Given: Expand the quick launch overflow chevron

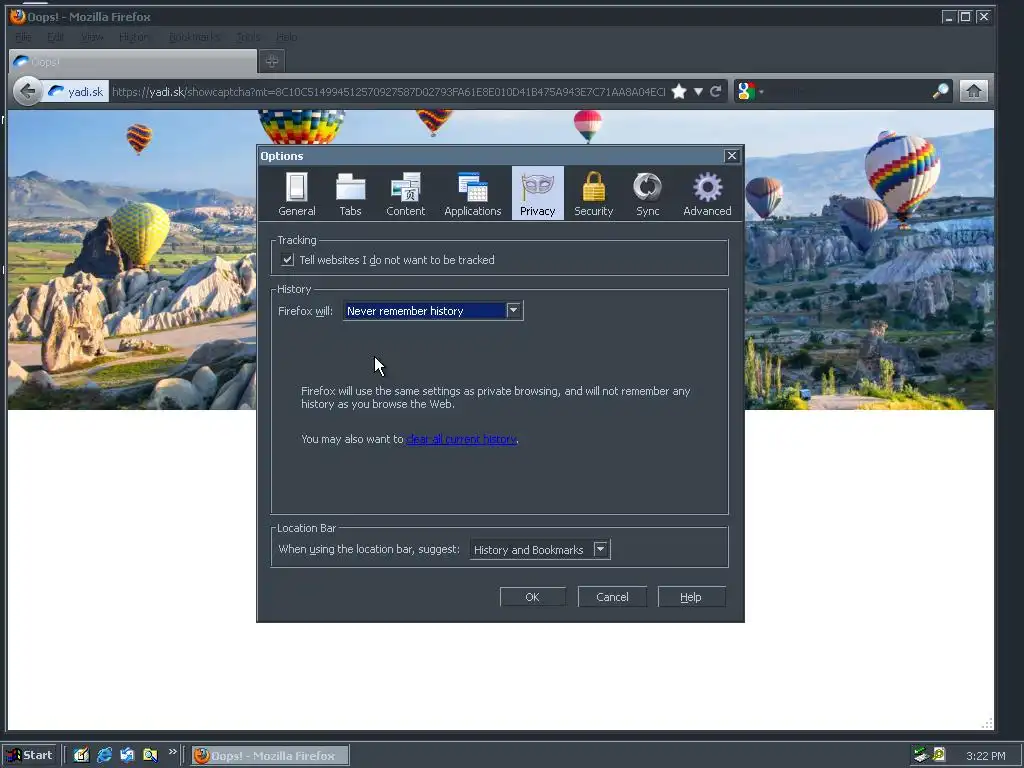Looking at the screenshot, I should (x=172, y=752).
